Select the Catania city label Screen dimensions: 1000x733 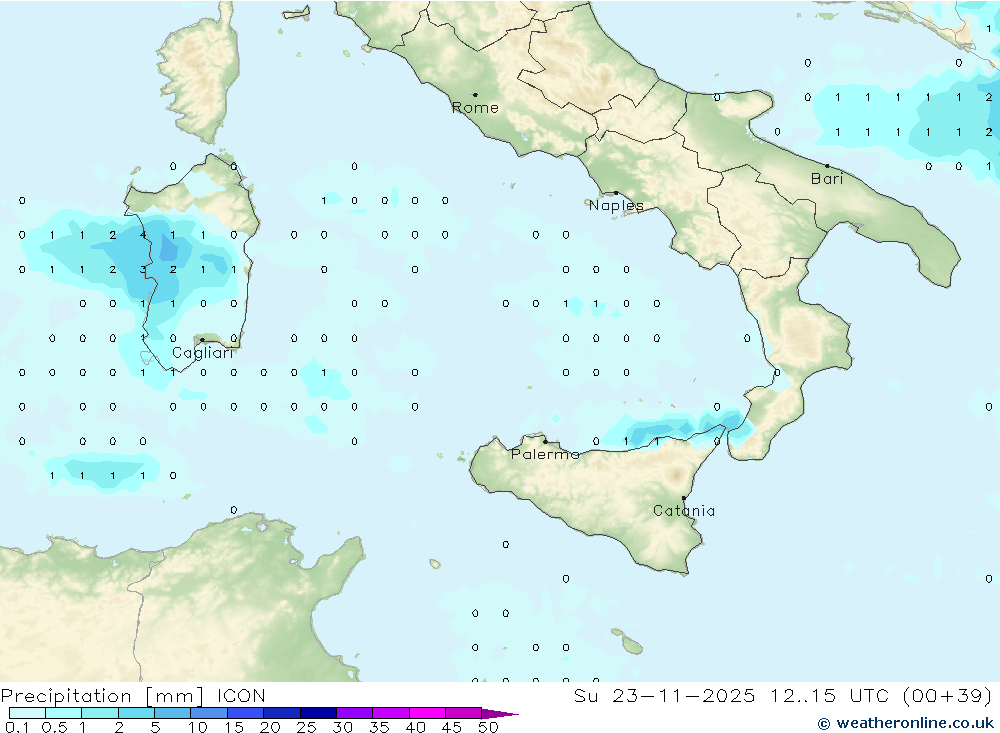point(684,510)
